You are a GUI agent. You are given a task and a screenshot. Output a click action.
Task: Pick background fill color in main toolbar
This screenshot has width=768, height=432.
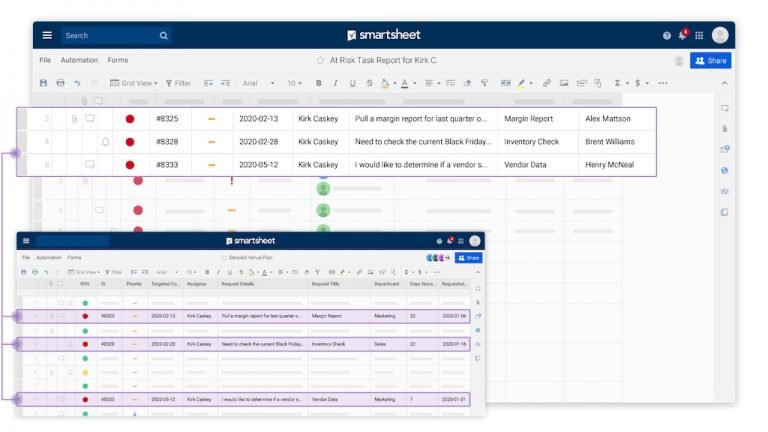pos(385,83)
